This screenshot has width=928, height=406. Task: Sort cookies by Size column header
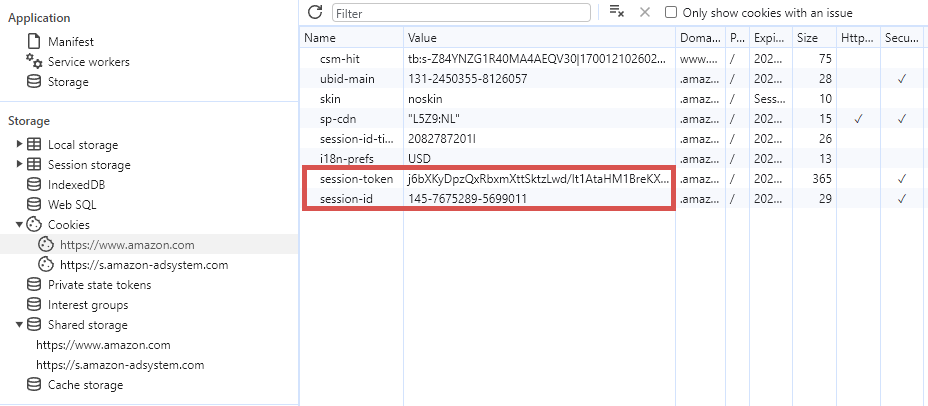tap(806, 38)
